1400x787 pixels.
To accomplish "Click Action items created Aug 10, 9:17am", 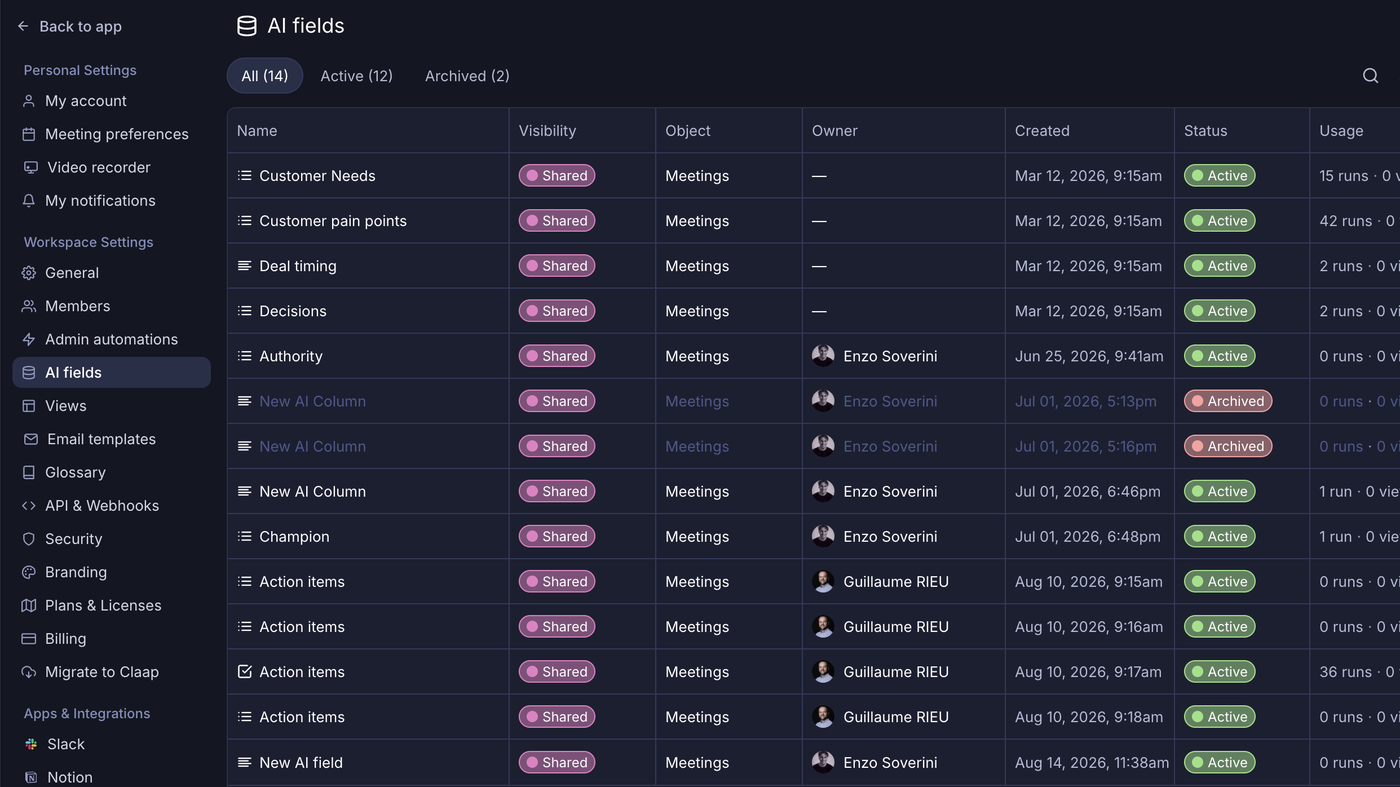I will tap(302, 672).
